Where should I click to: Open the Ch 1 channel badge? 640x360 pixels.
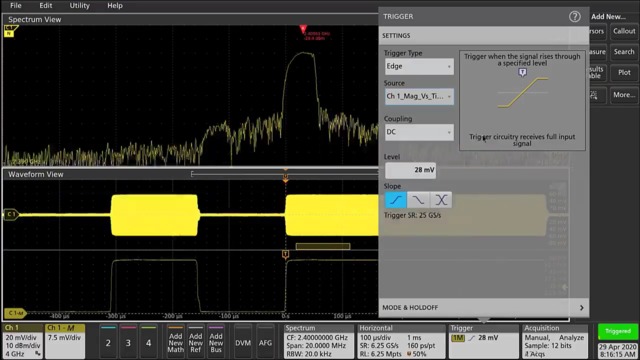[23, 341]
